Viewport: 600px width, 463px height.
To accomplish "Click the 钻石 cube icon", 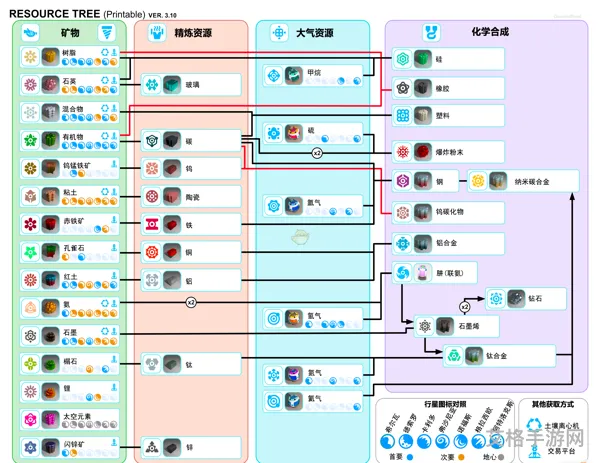I will (x=516, y=298).
